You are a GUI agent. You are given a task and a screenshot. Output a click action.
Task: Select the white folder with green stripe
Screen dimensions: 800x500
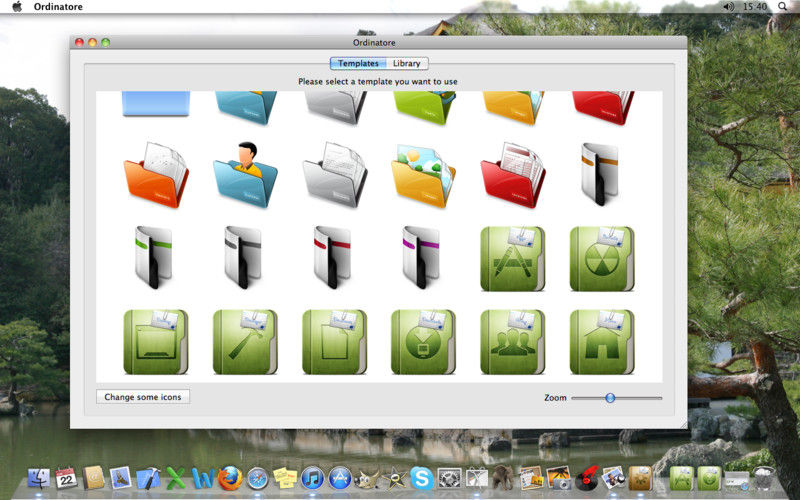(x=156, y=258)
